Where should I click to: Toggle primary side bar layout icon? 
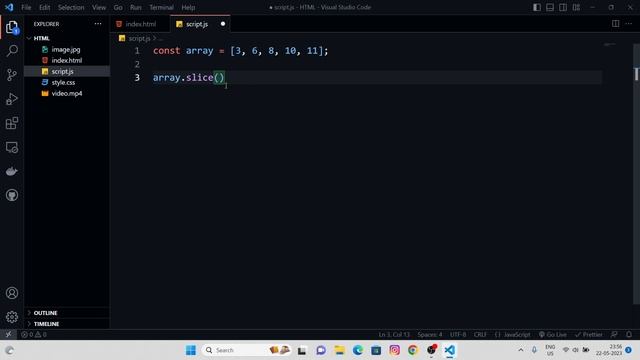537,7
